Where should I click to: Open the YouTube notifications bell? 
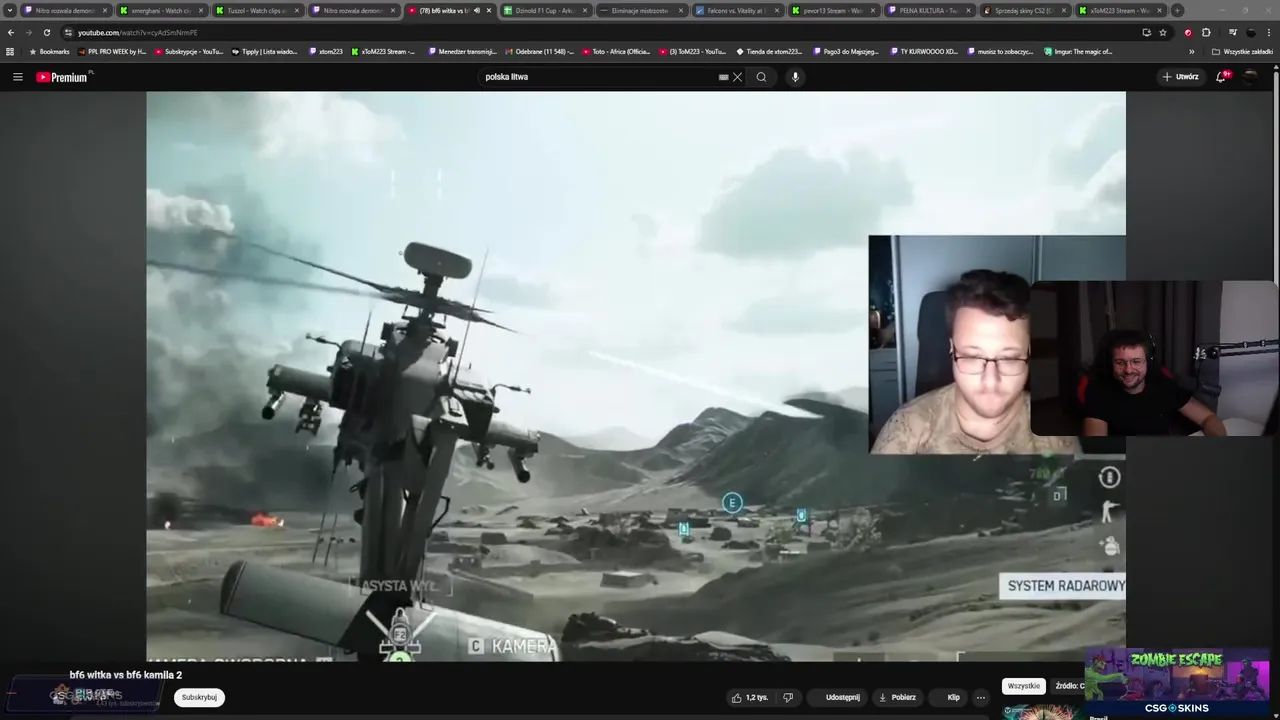(x=1222, y=77)
